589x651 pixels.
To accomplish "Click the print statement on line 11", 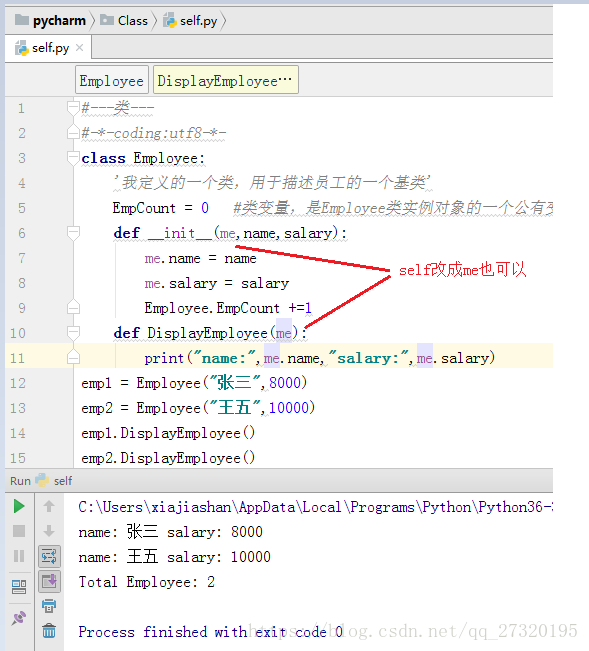I will pos(320,358).
